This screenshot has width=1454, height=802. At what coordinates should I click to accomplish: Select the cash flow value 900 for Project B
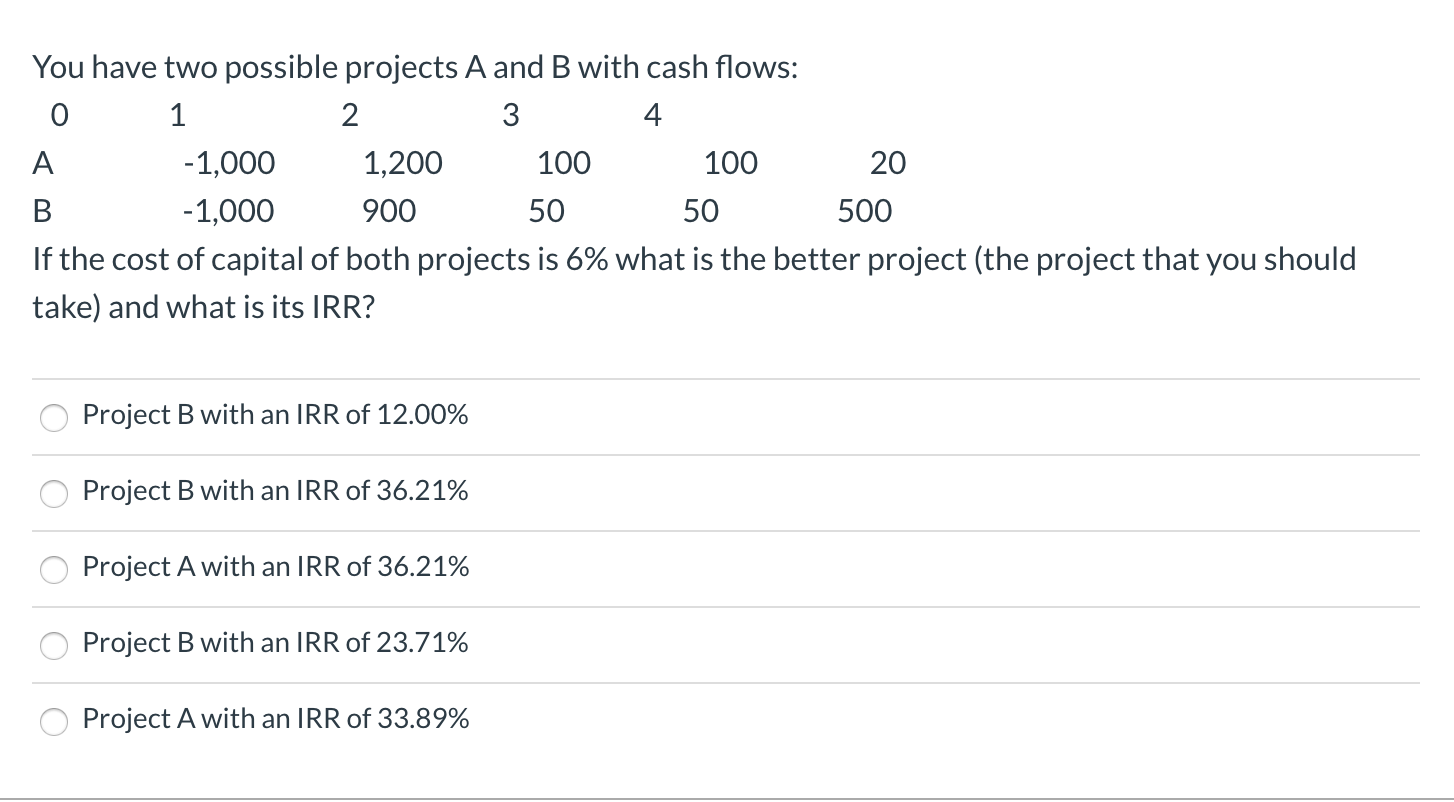(390, 210)
